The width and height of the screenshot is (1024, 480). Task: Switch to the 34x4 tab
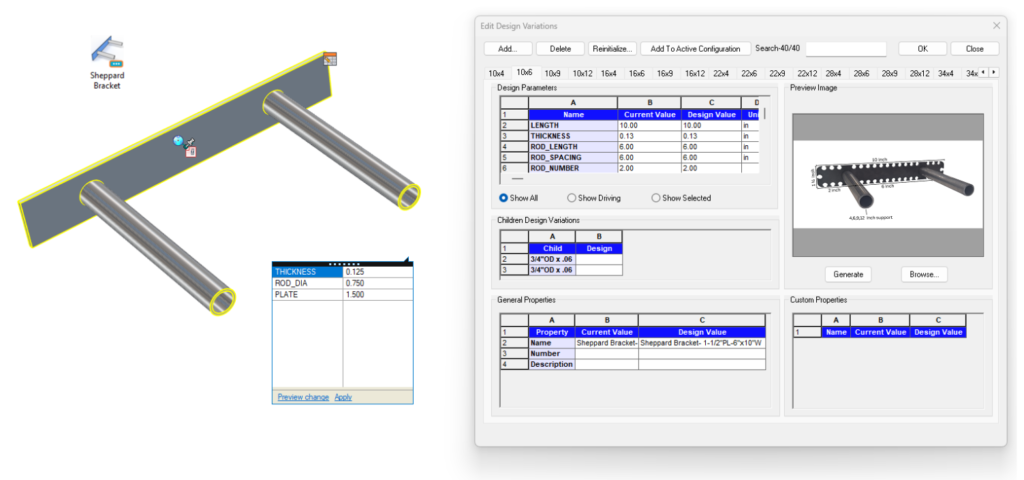pyautogui.click(x=946, y=74)
